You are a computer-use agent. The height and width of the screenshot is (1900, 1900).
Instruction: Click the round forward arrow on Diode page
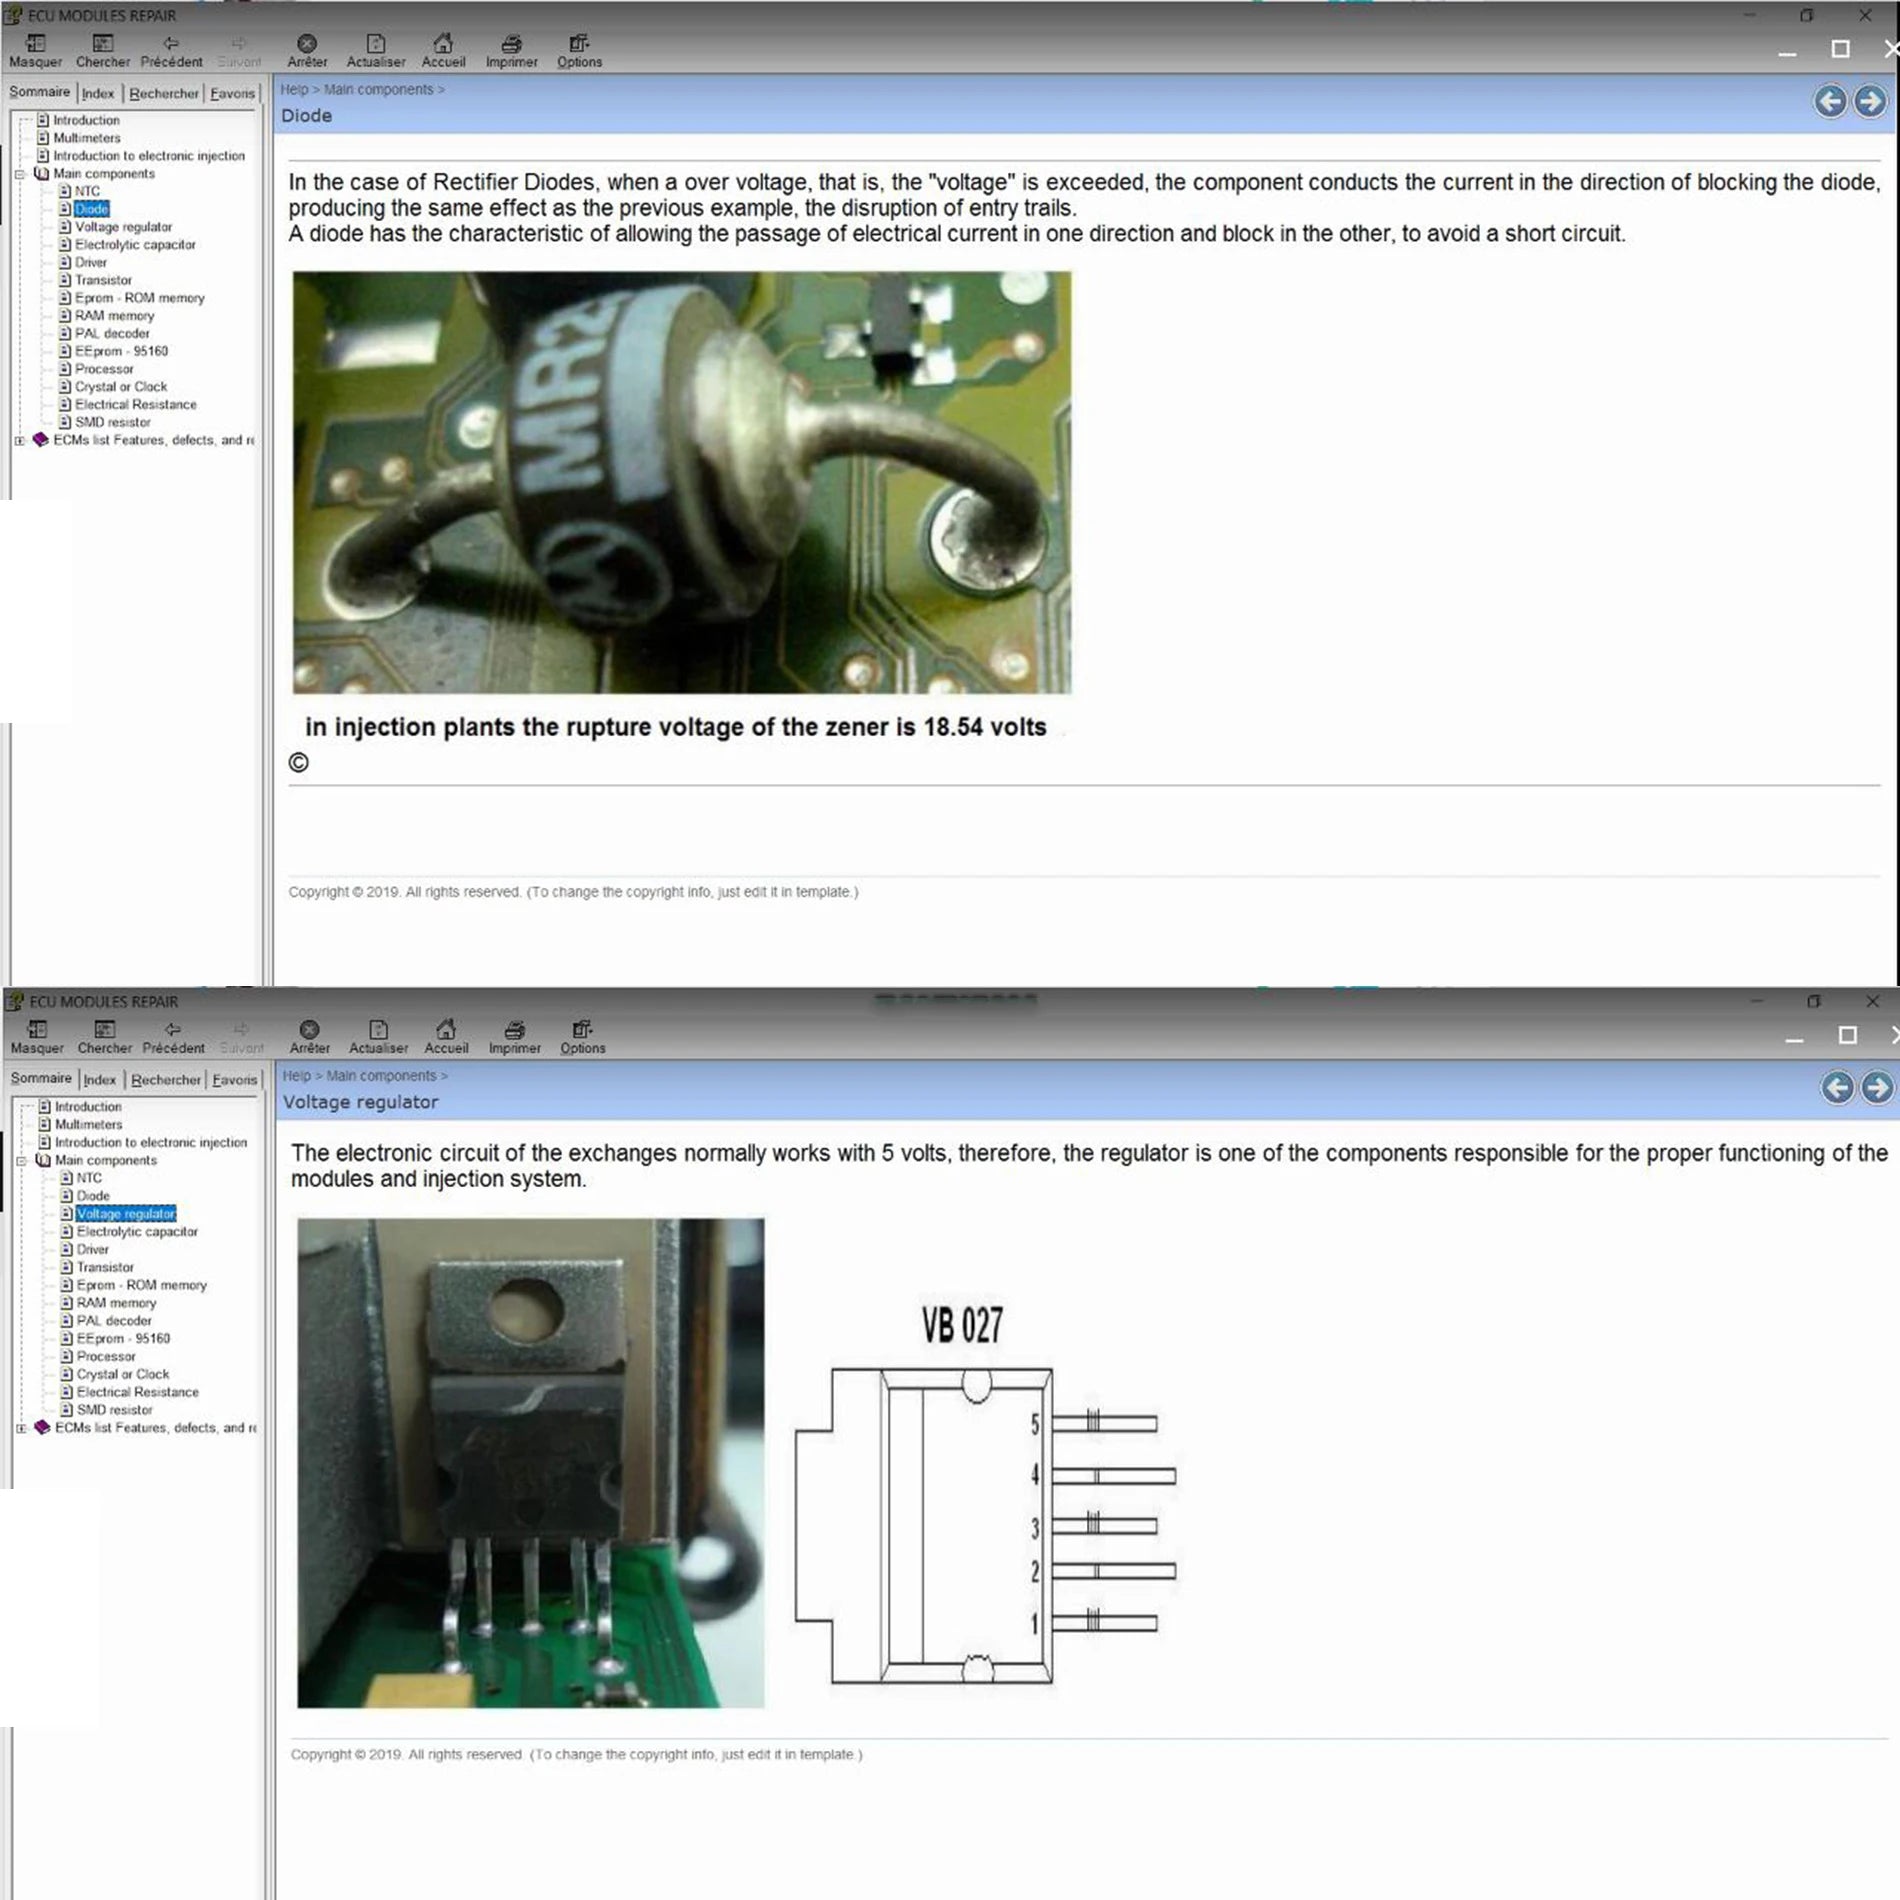click(x=1869, y=101)
